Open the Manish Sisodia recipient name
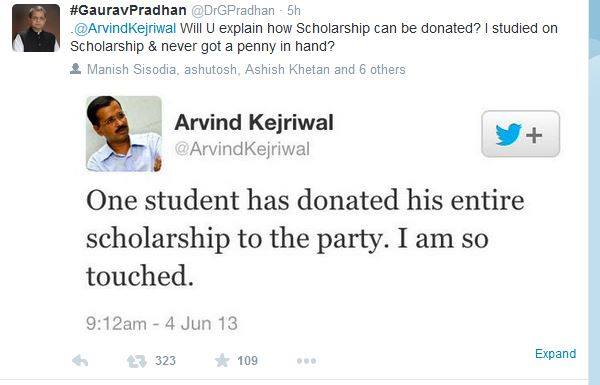This screenshot has height=385, width=600. [131, 69]
